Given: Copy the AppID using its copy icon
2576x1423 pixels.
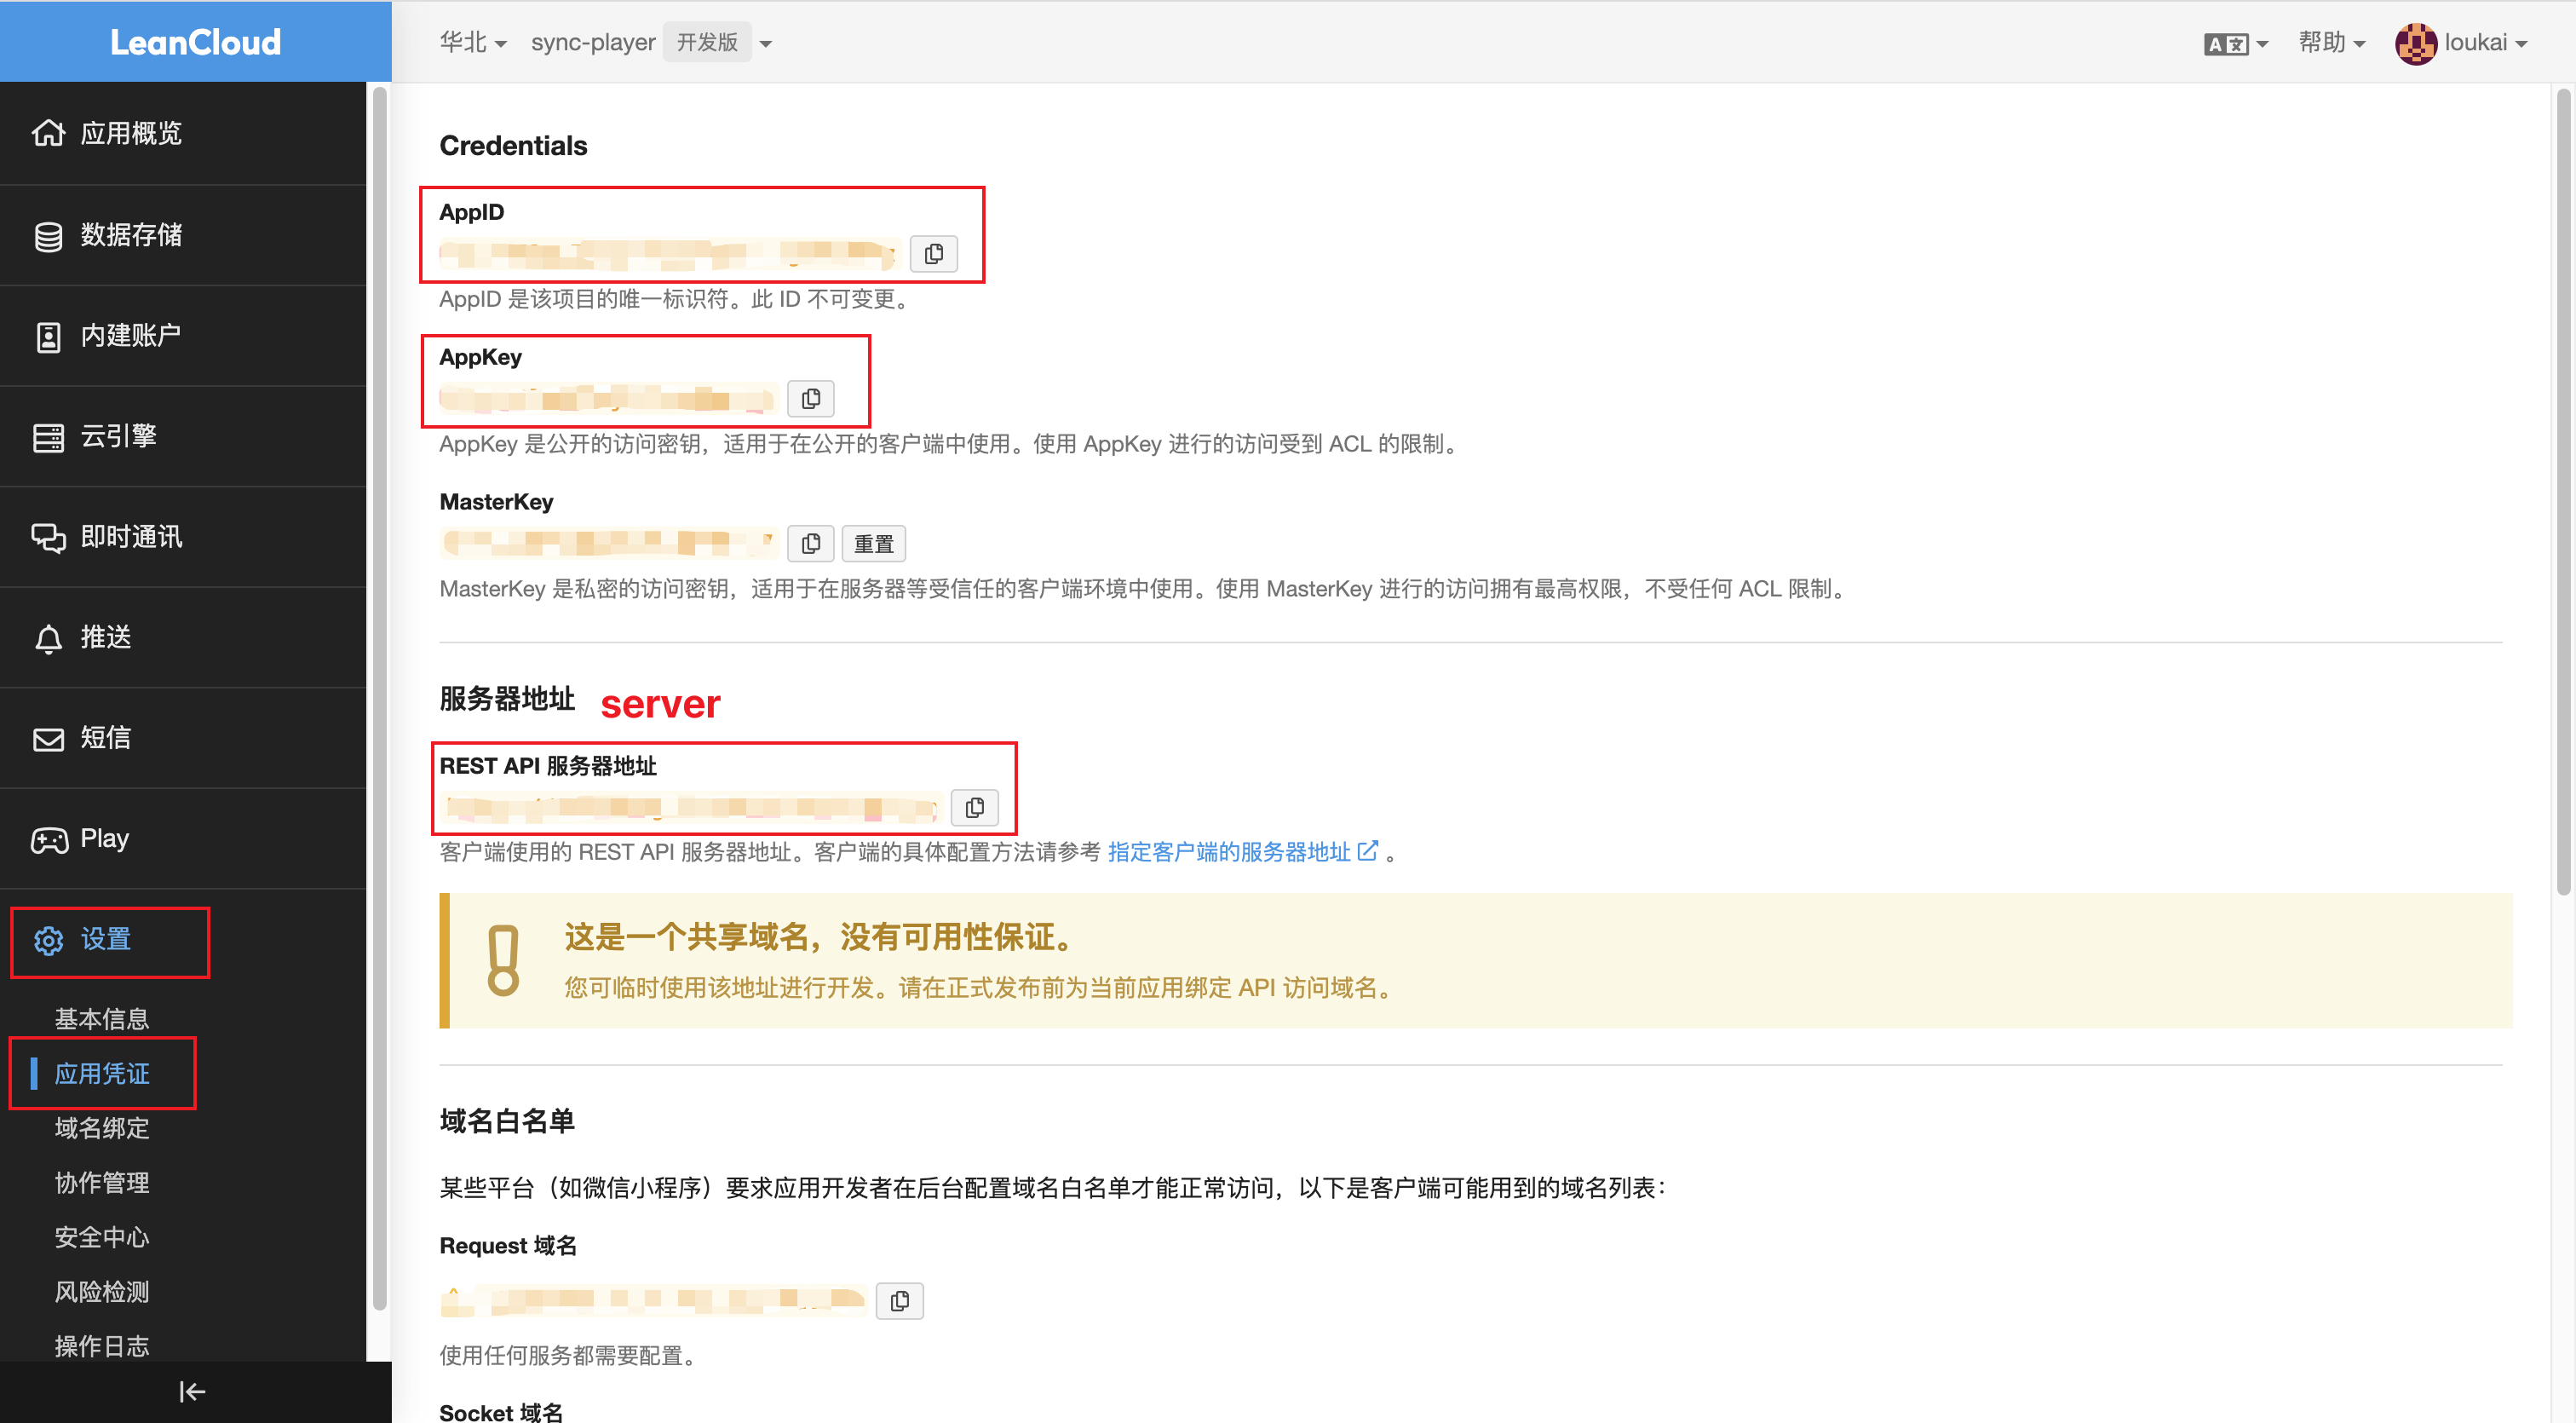Looking at the screenshot, I should 933,253.
